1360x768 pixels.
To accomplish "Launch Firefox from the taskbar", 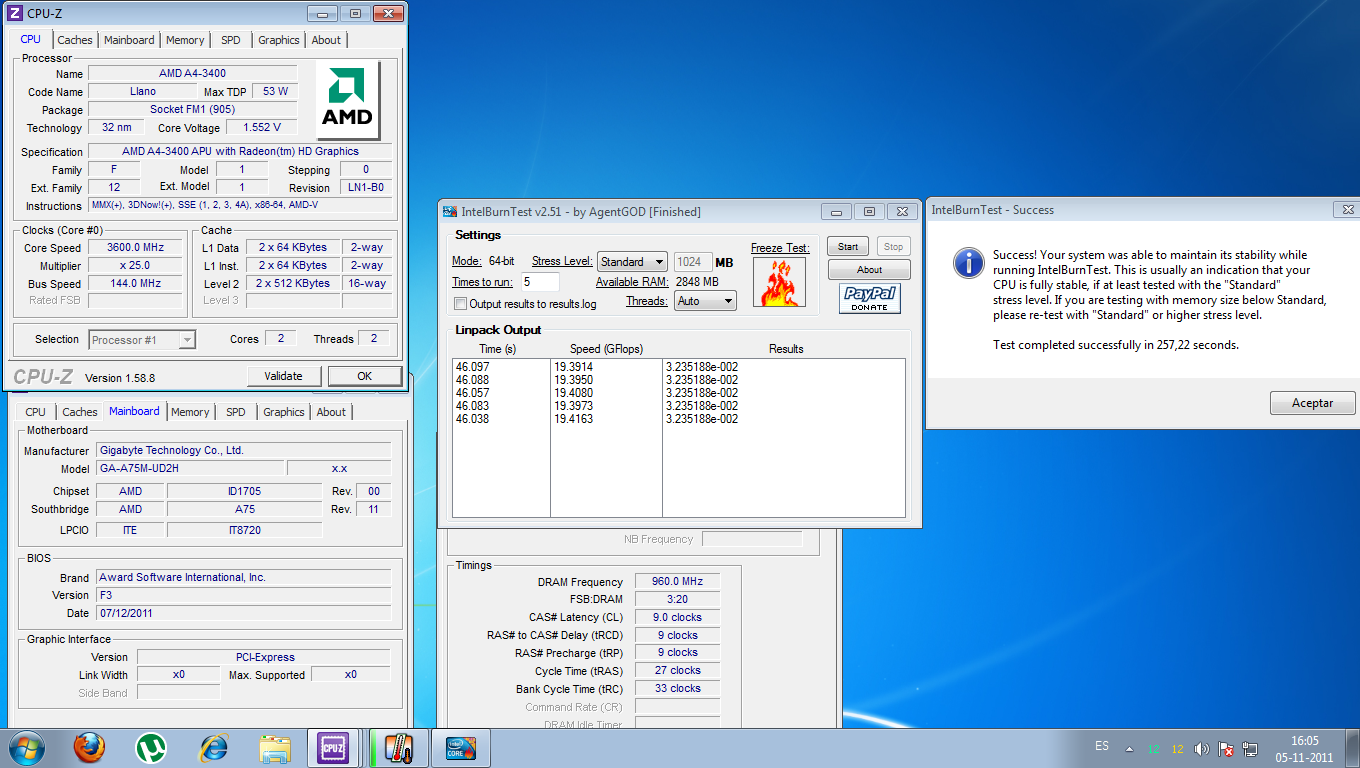I will coord(89,748).
